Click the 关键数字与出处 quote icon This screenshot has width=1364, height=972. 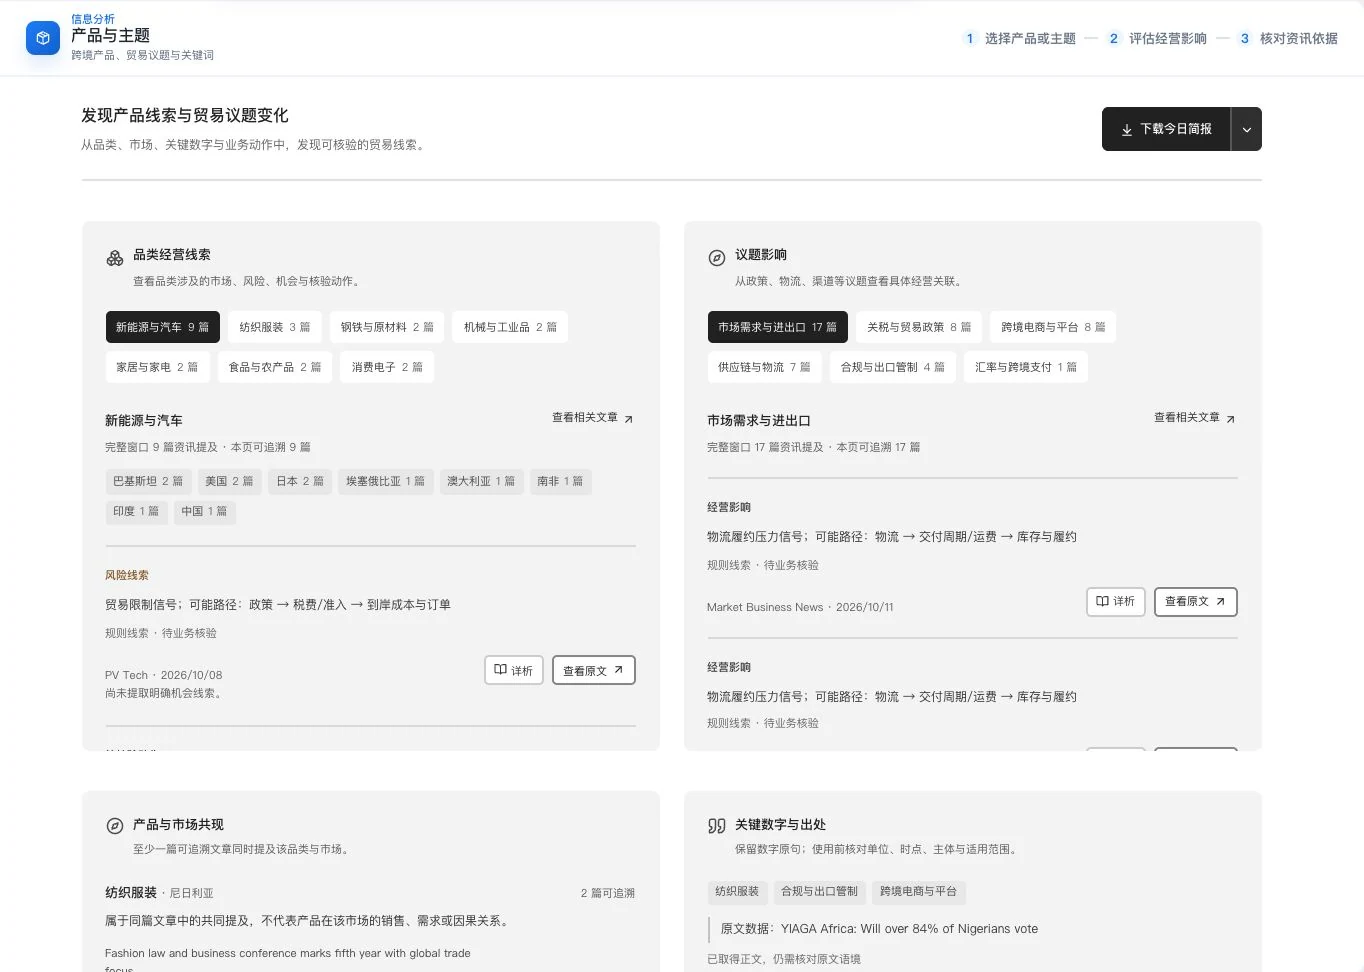[x=717, y=826]
